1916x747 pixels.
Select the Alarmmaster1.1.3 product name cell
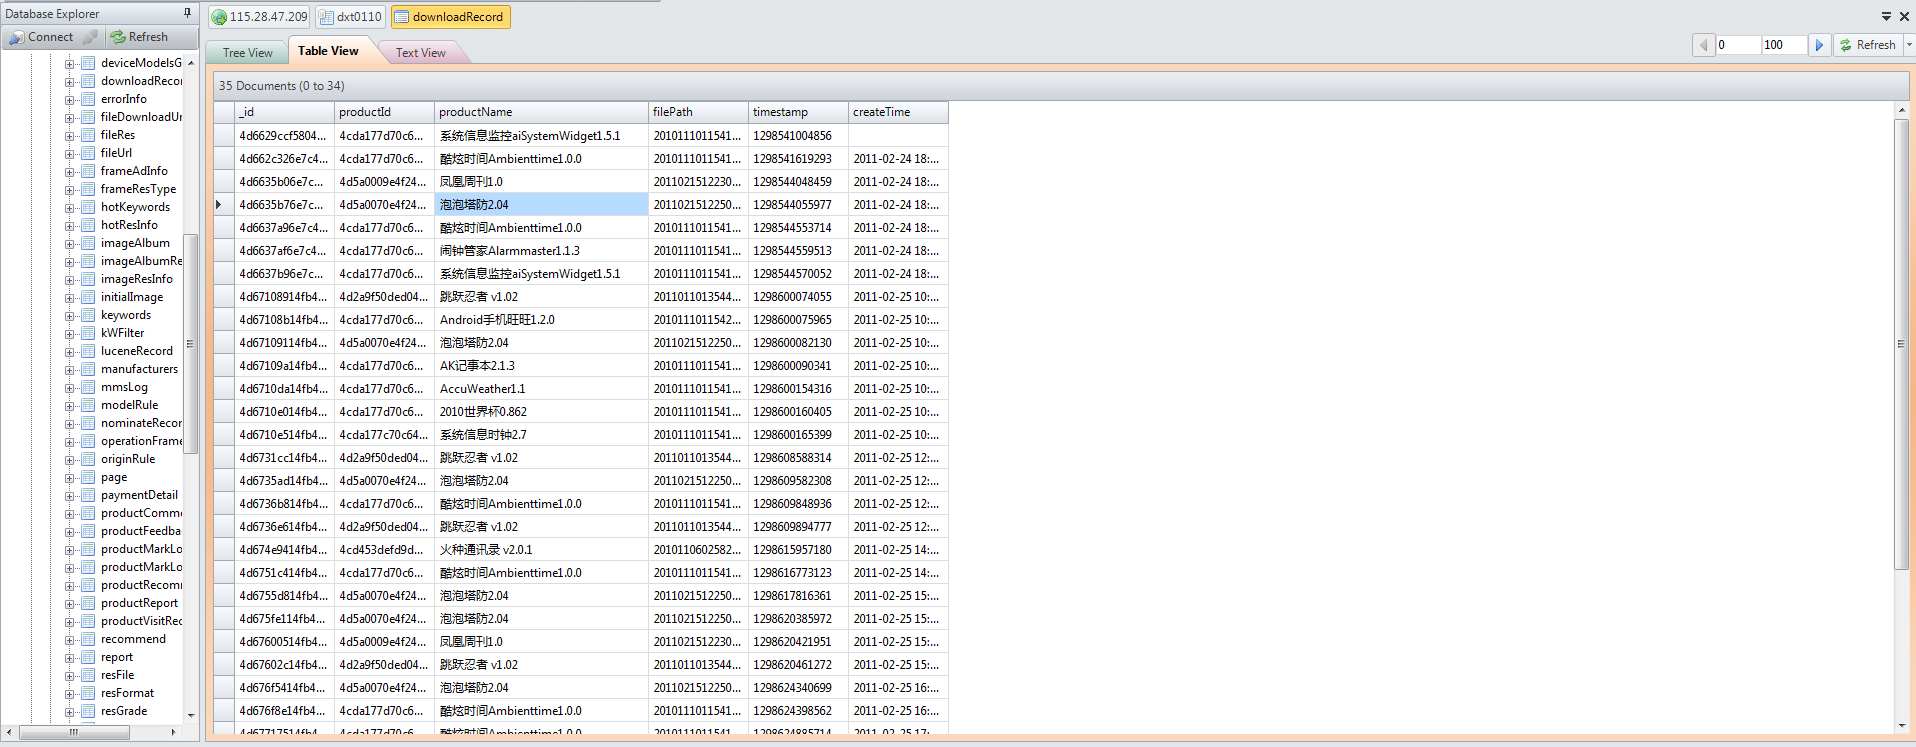[x=541, y=251]
